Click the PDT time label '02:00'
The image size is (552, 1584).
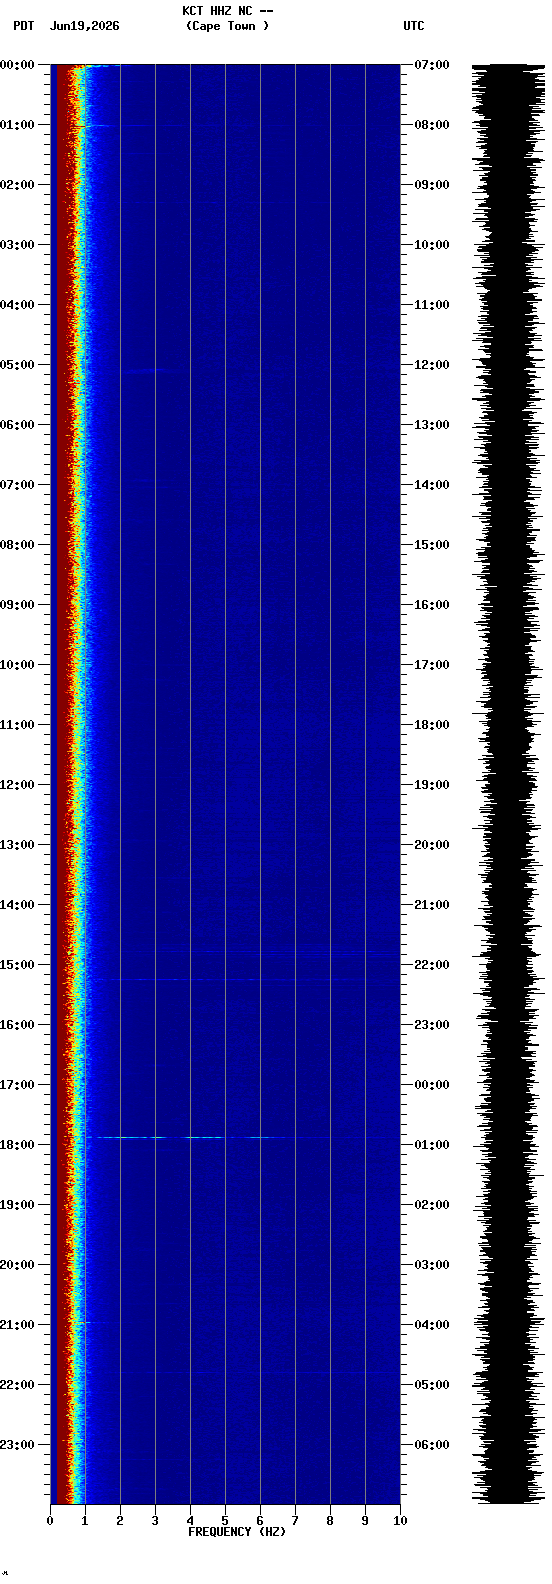(x=17, y=185)
